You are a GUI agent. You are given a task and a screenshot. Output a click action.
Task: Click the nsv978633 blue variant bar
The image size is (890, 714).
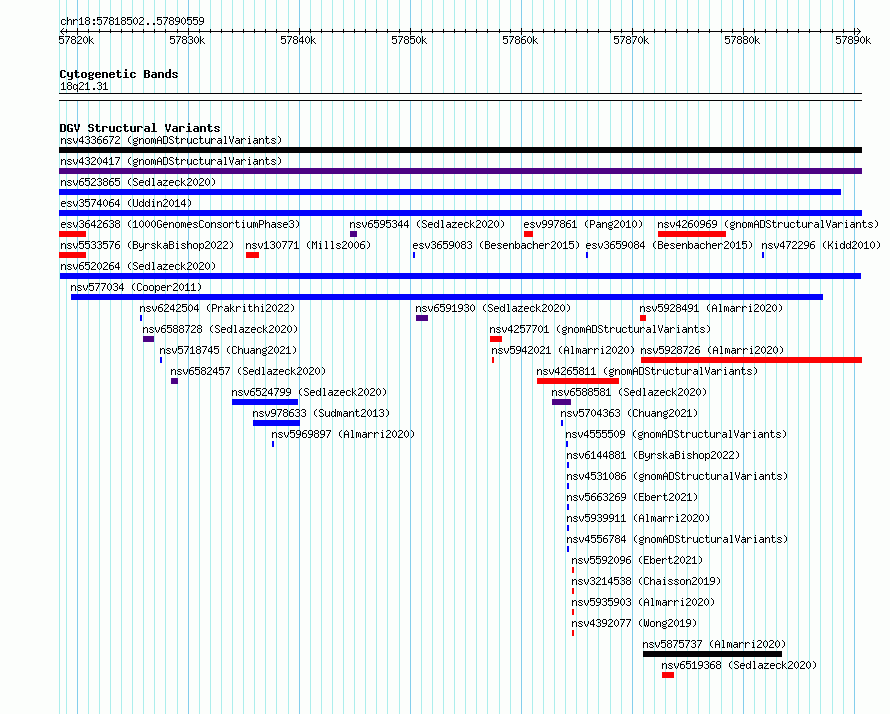[x=276, y=423]
